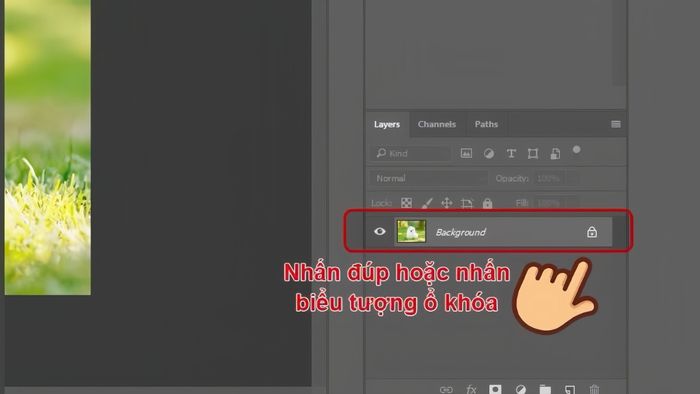Switch to the Paths tab
Image resolution: width=700 pixels, height=394 pixels.
[x=486, y=124]
